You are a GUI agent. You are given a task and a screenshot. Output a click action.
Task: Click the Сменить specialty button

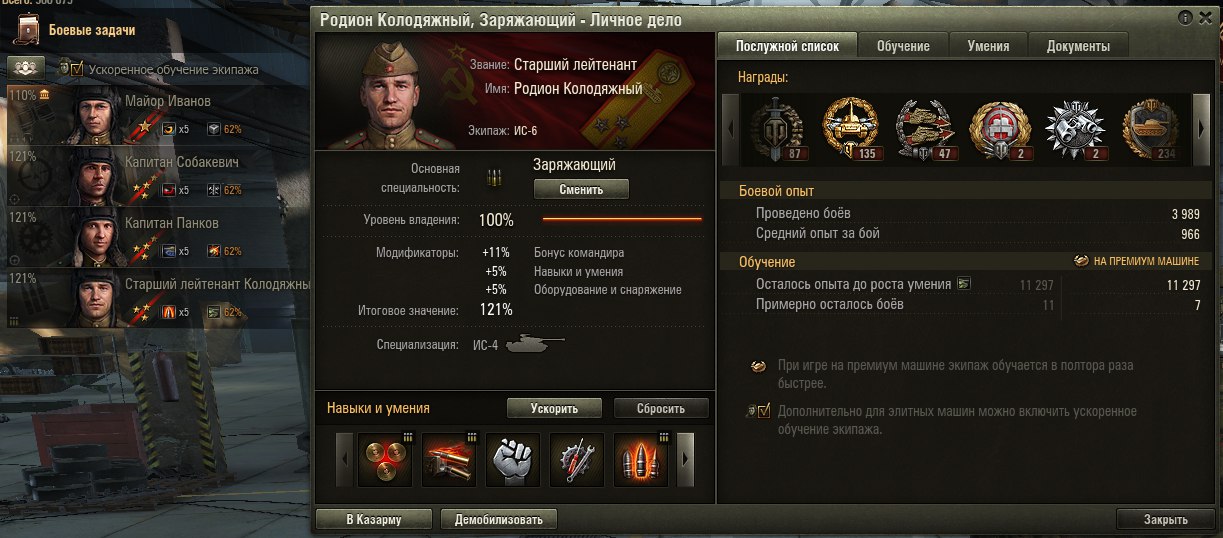[x=581, y=189]
